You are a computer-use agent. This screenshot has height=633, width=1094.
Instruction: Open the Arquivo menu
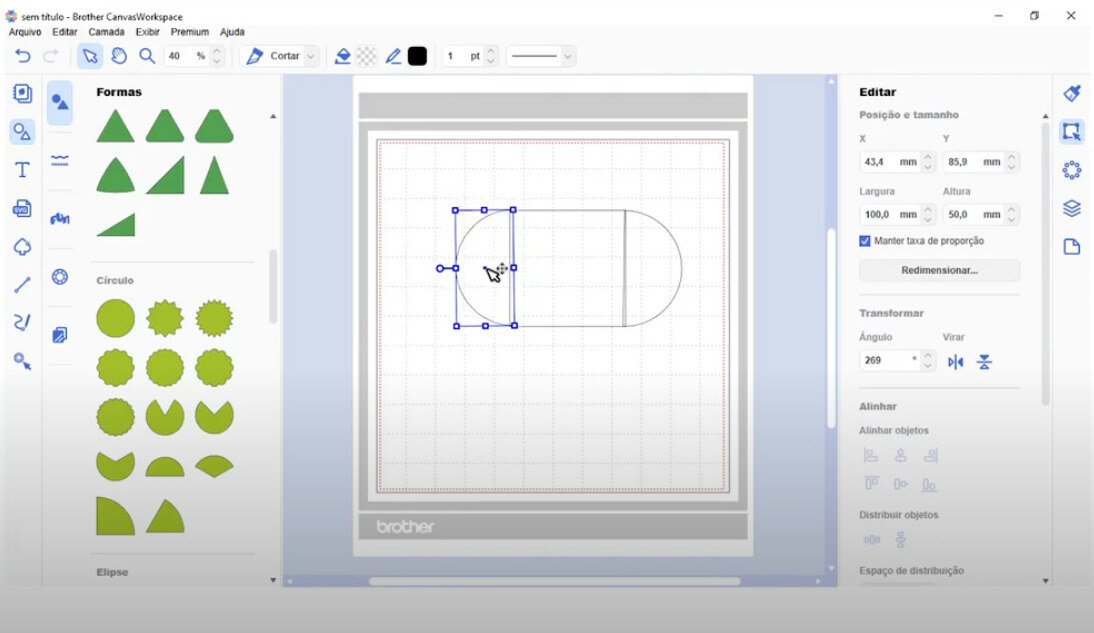point(24,32)
